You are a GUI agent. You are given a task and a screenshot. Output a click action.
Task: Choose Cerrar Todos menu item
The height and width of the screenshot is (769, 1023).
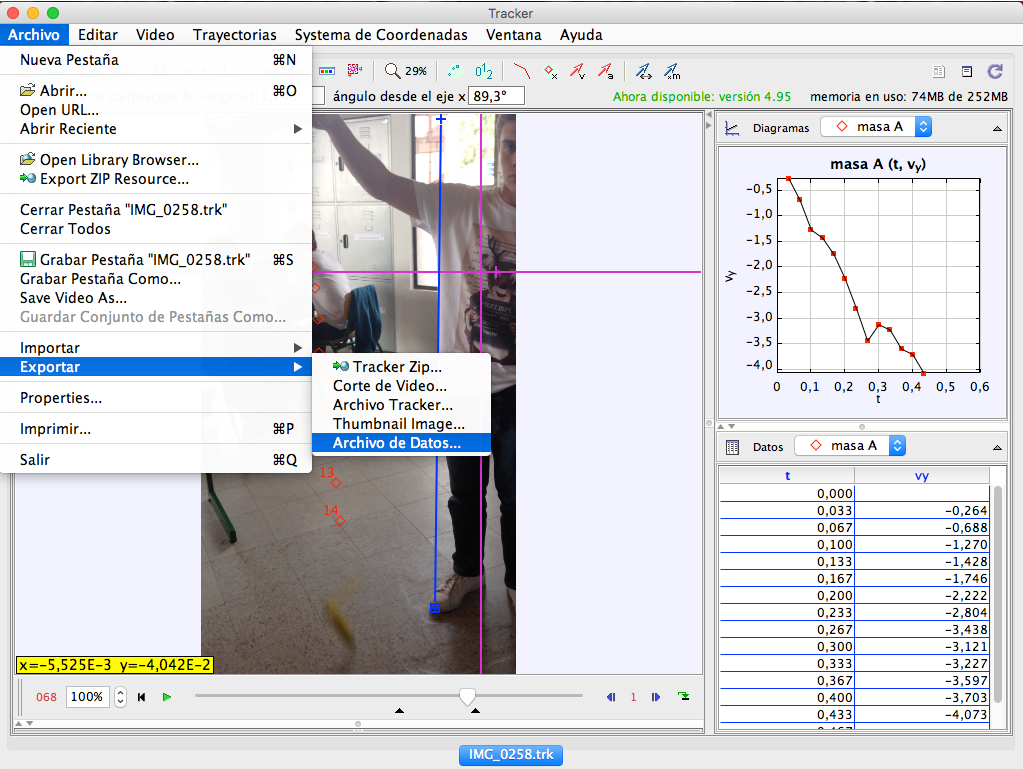(156, 229)
